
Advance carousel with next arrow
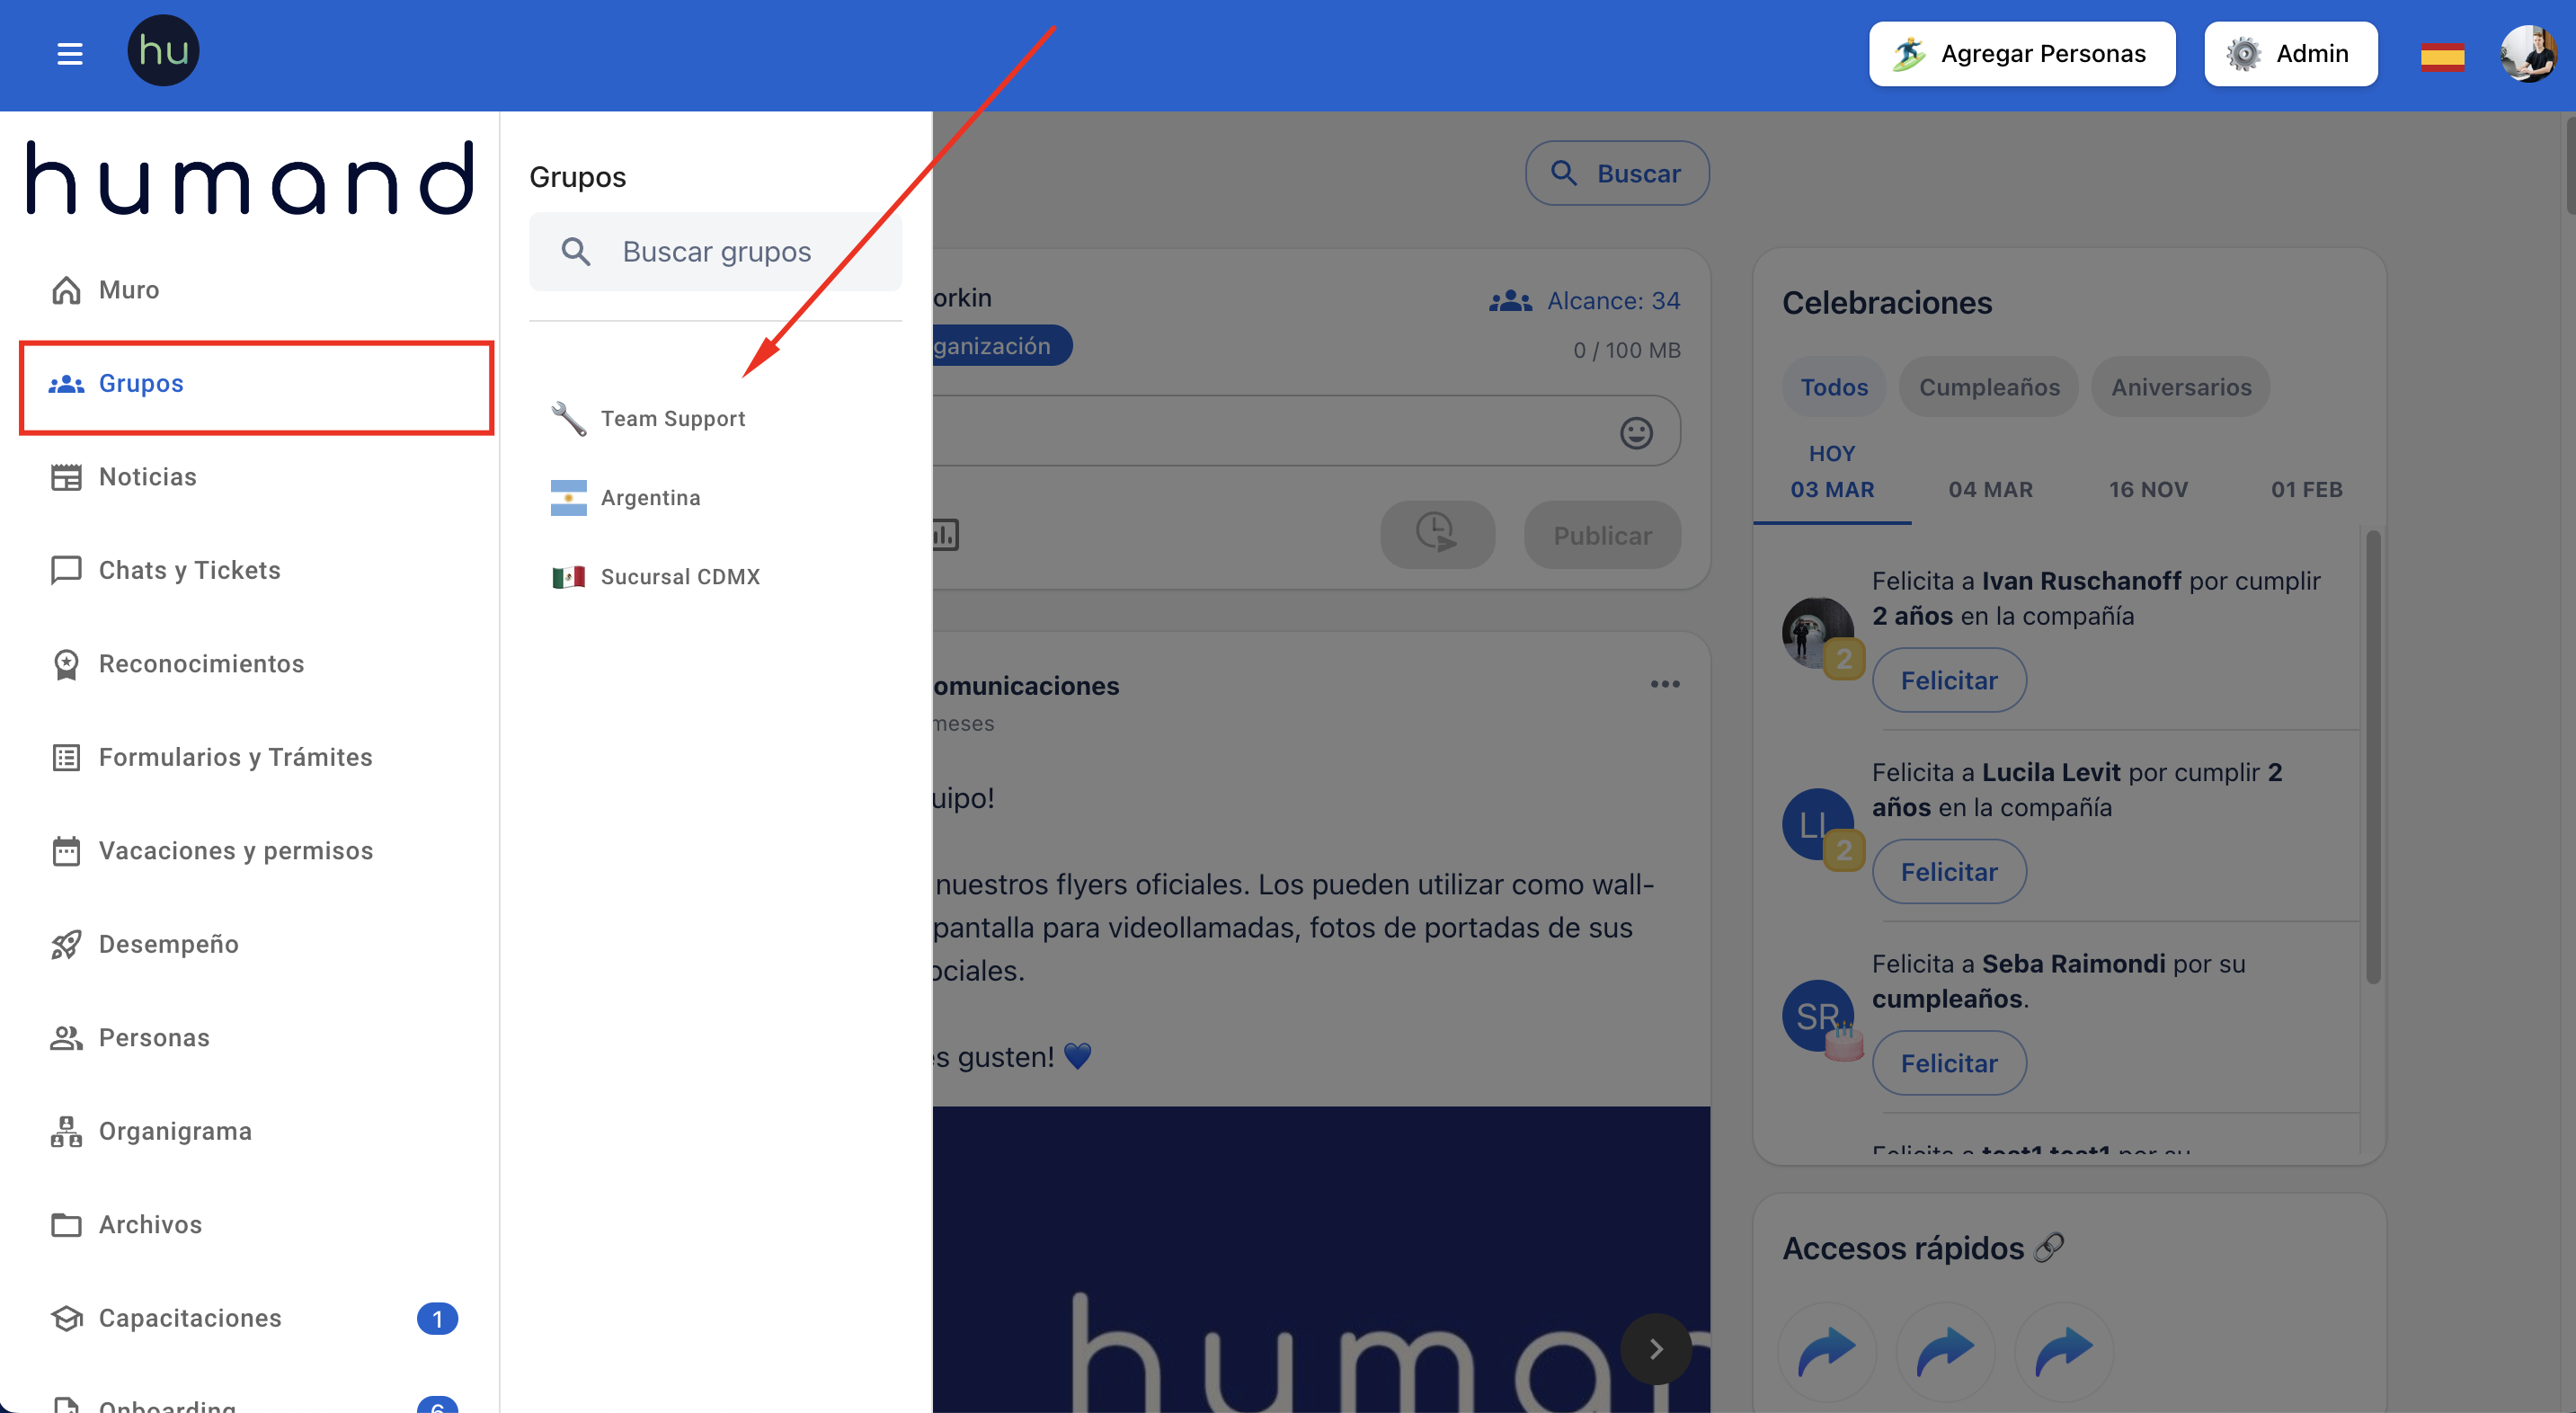(x=1655, y=1348)
